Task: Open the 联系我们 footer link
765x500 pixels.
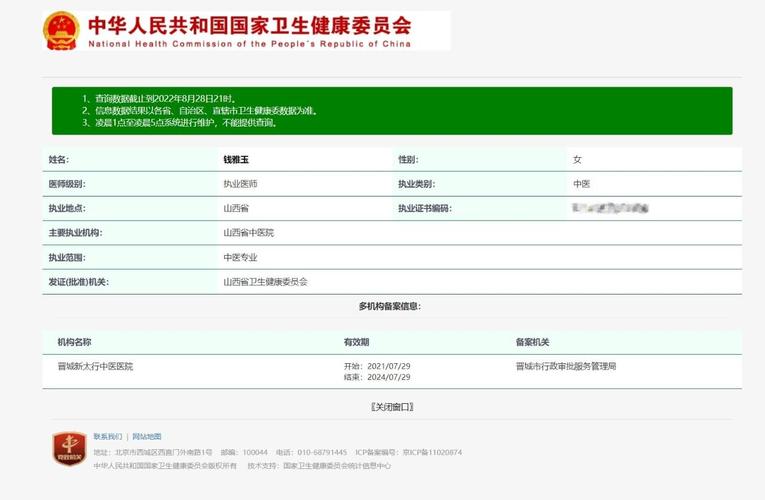Action: [108, 437]
